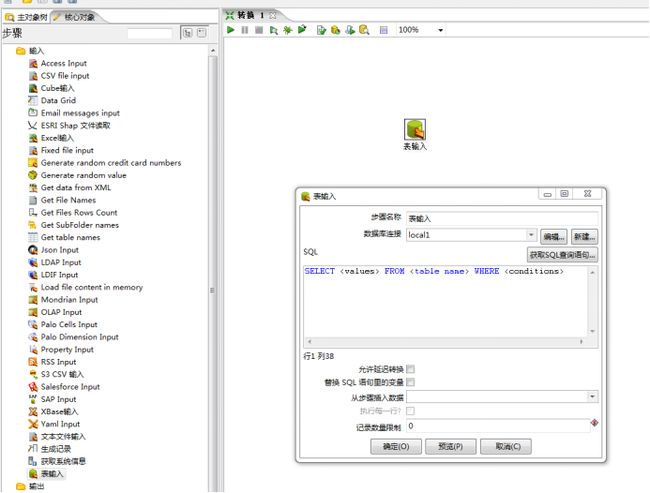Click the 步骤名称 input field

click(x=502, y=218)
